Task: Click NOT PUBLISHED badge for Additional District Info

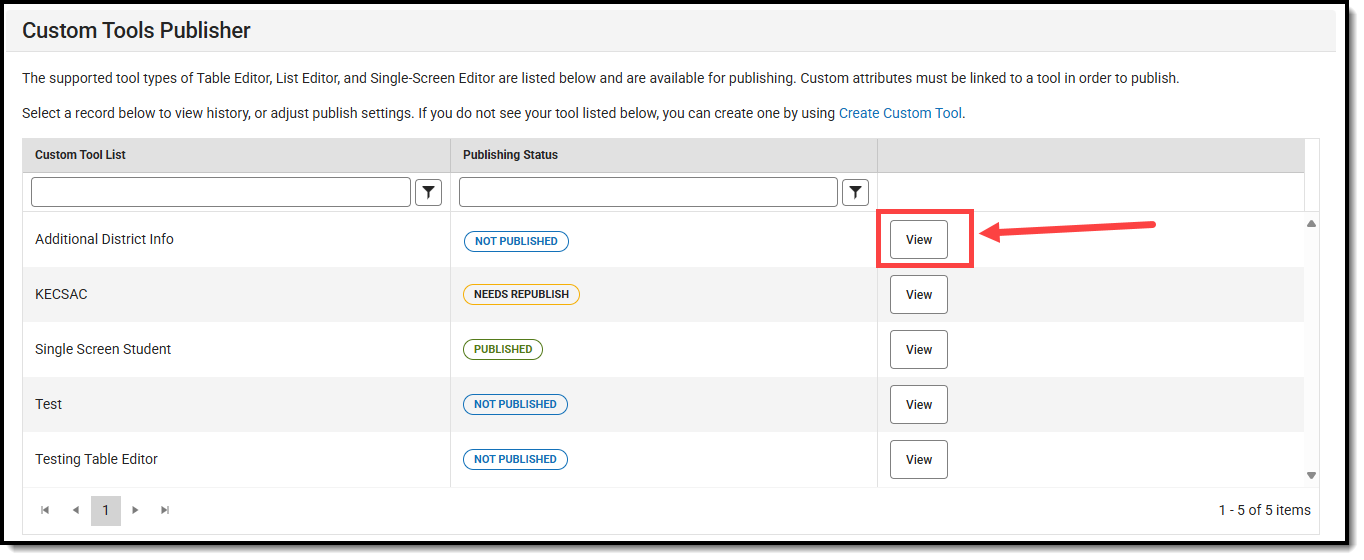Action: pos(516,241)
